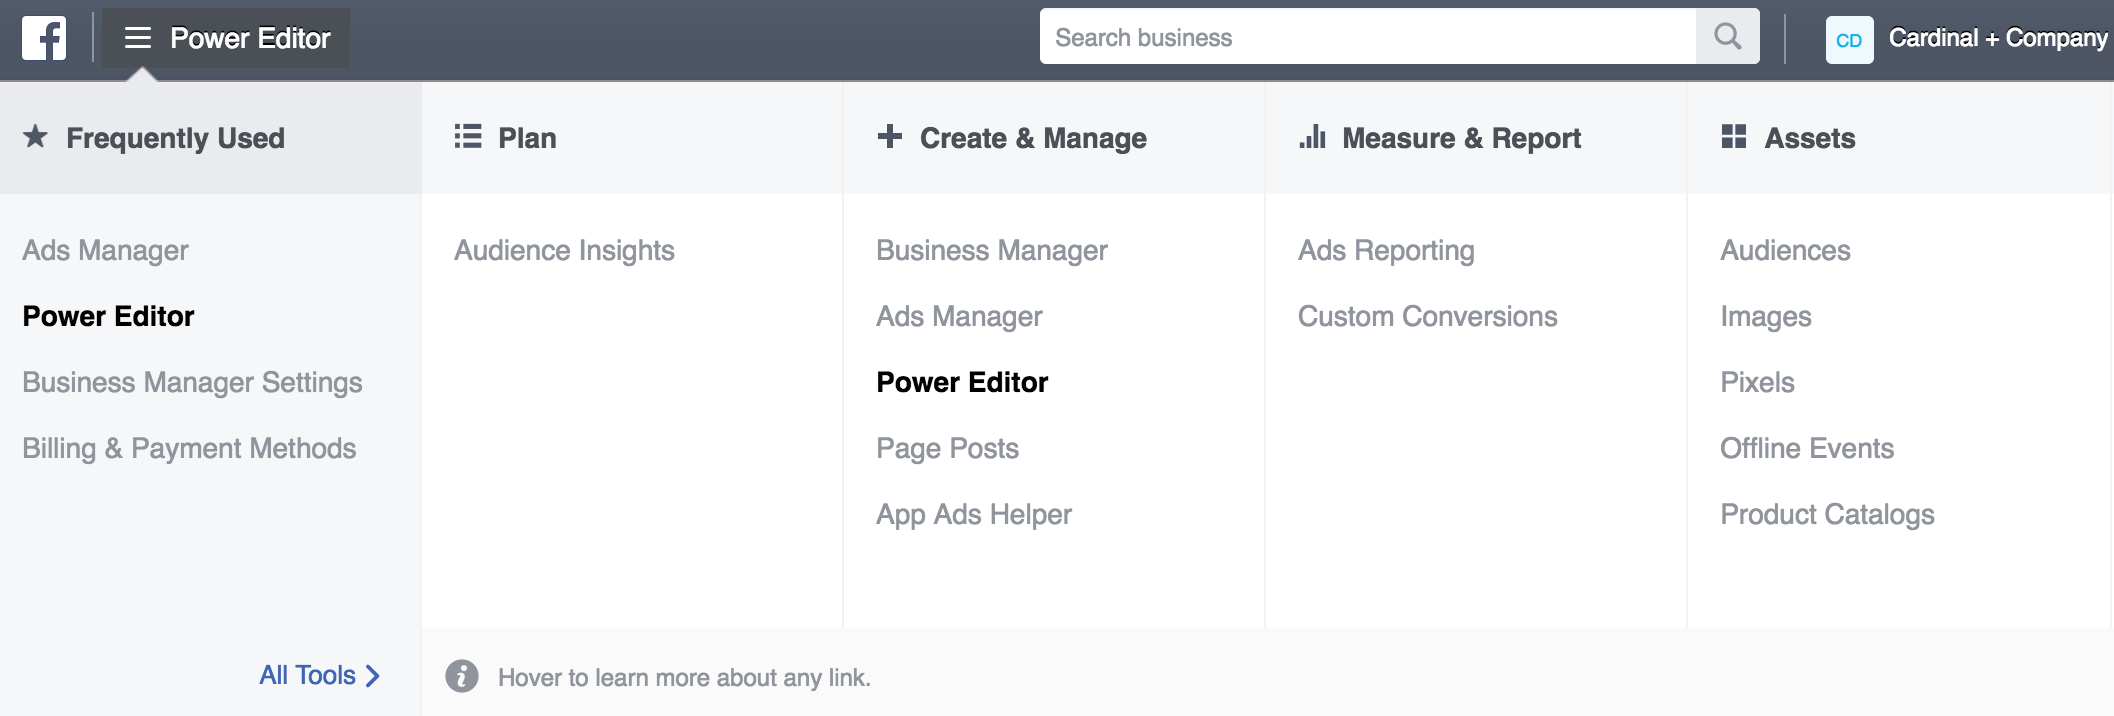Click the Power Editor title in the top bar
This screenshot has width=2114, height=716.
coord(250,38)
